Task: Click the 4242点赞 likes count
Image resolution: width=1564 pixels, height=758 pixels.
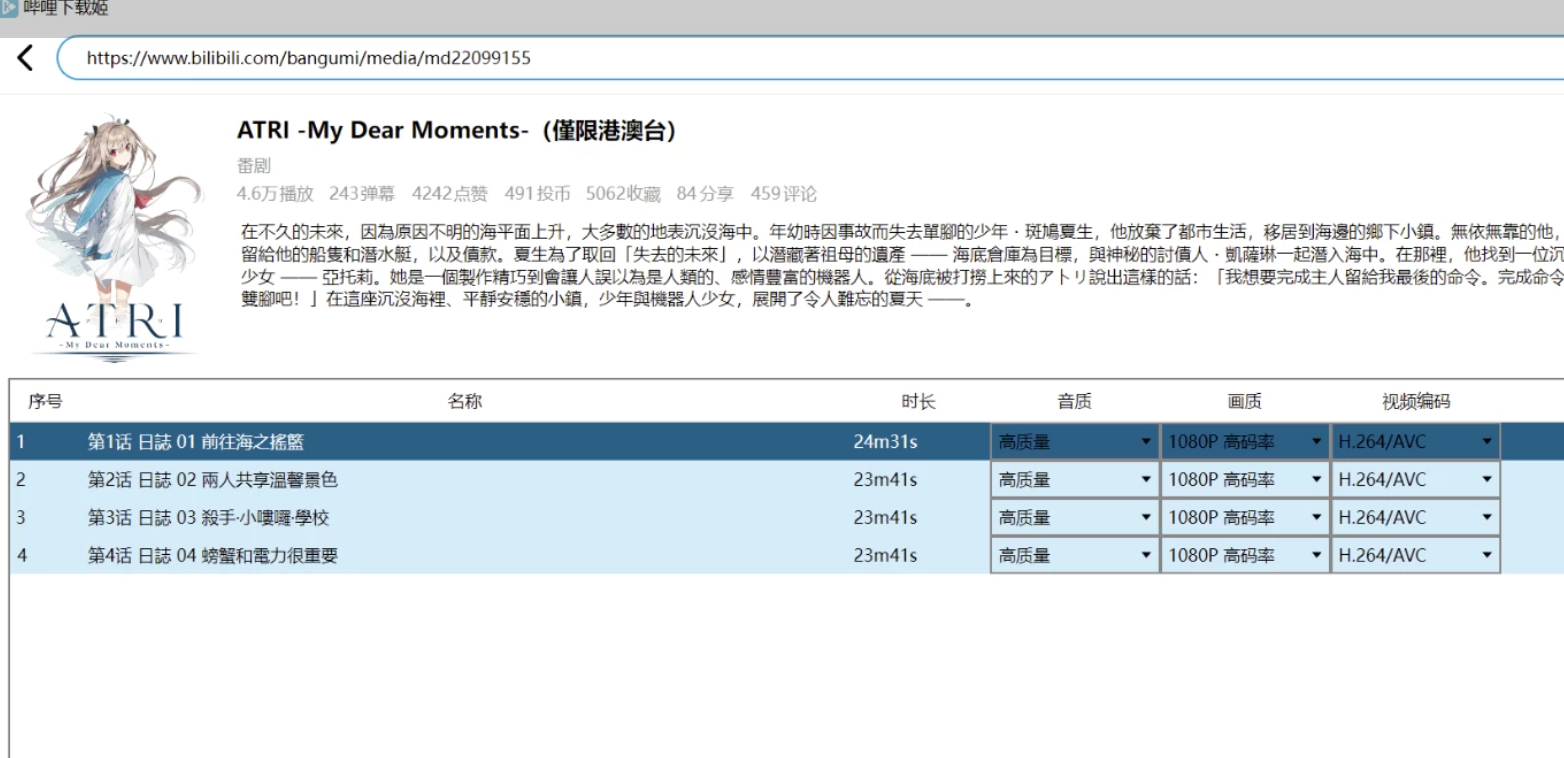Action: [x=450, y=194]
